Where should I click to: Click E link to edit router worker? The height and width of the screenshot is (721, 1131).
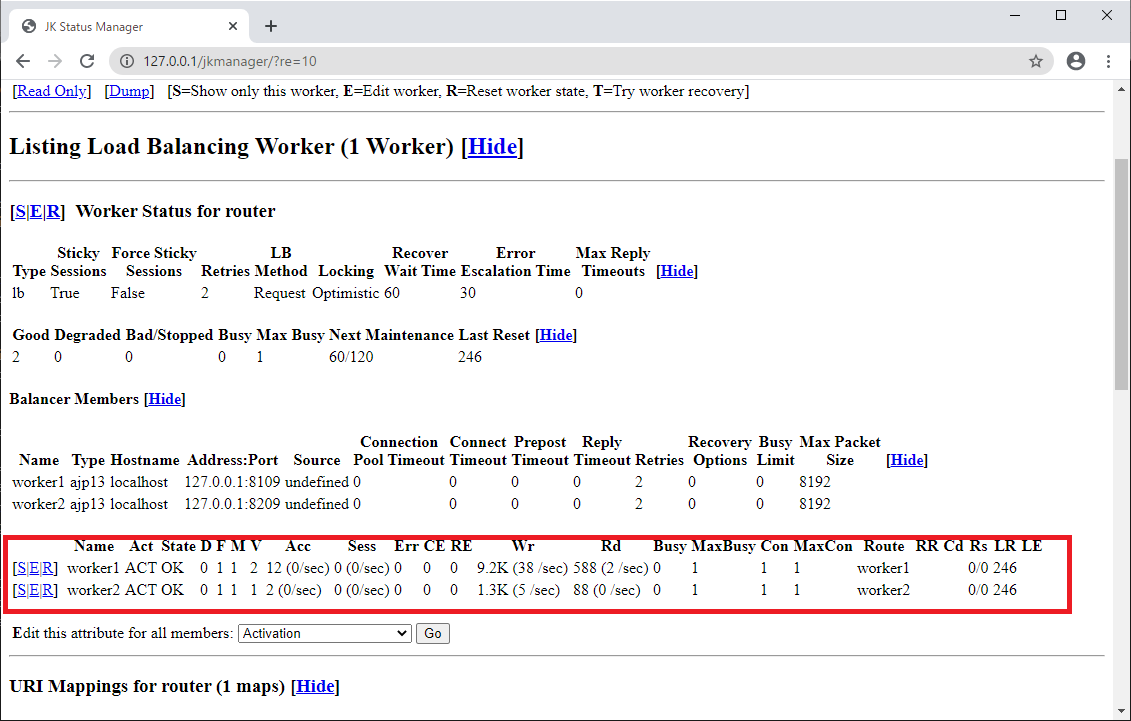(x=35, y=211)
